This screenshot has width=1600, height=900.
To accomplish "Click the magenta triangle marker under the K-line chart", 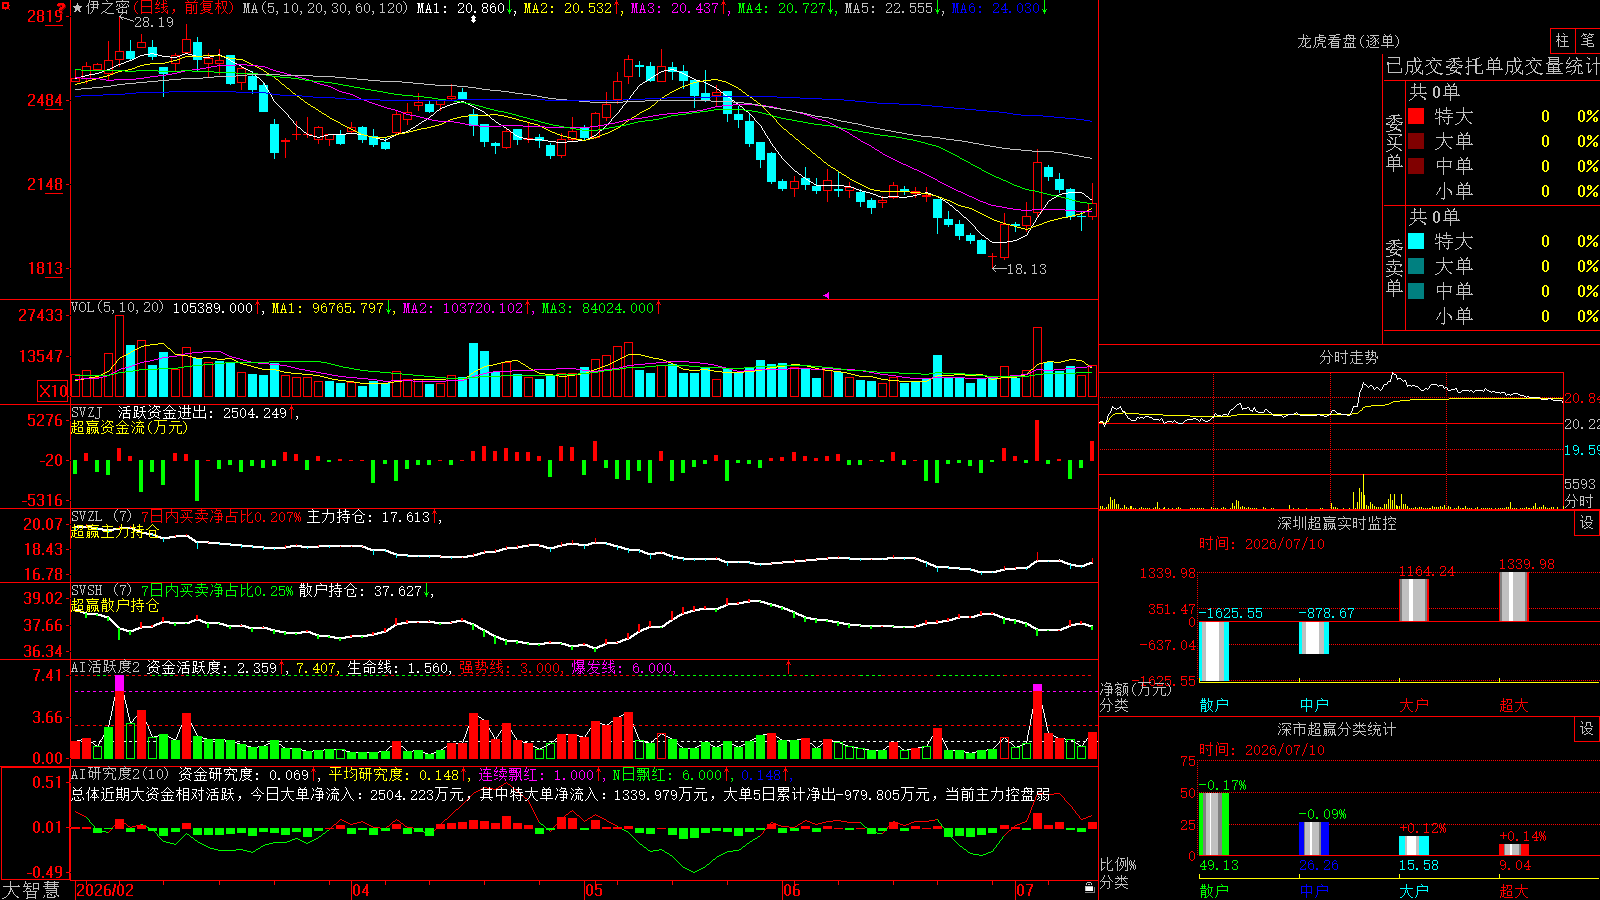I will 826,295.
